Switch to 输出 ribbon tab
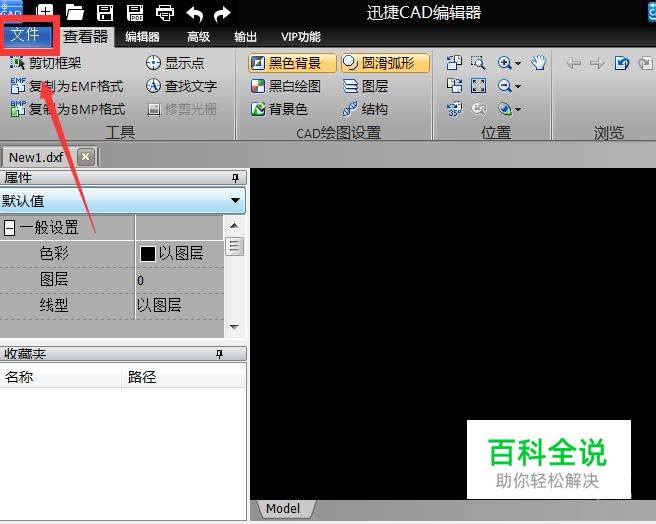This screenshot has width=656, height=524. coord(246,37)
